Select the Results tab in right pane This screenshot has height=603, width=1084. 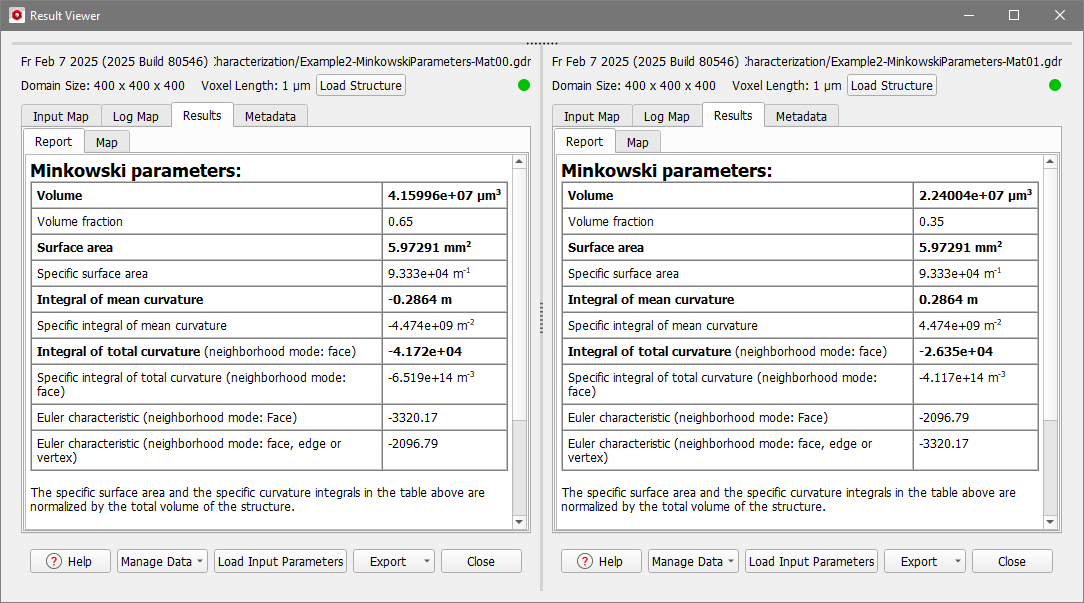point(733,115)
